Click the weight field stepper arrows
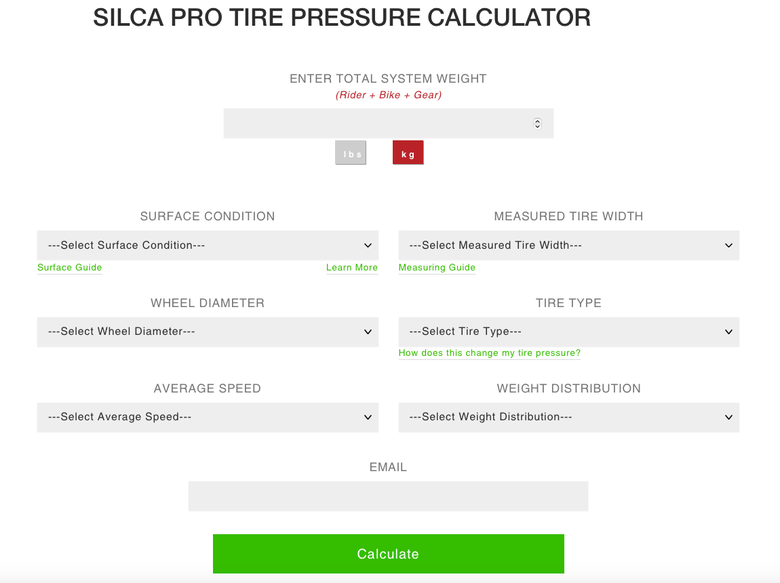The height and width of the screenshot is (583, 780). click(x=537, y=123)
